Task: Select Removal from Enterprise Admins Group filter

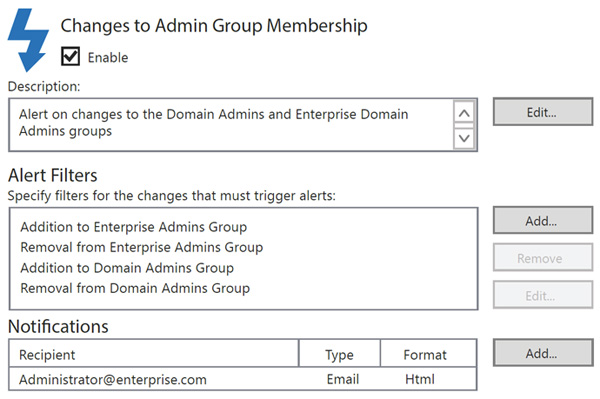Action: tap(142, 247)
